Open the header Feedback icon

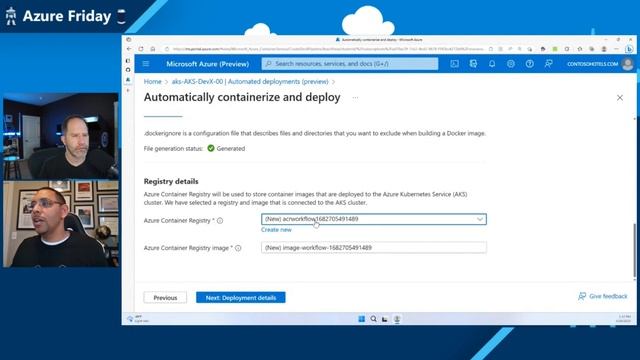point(548,64)
